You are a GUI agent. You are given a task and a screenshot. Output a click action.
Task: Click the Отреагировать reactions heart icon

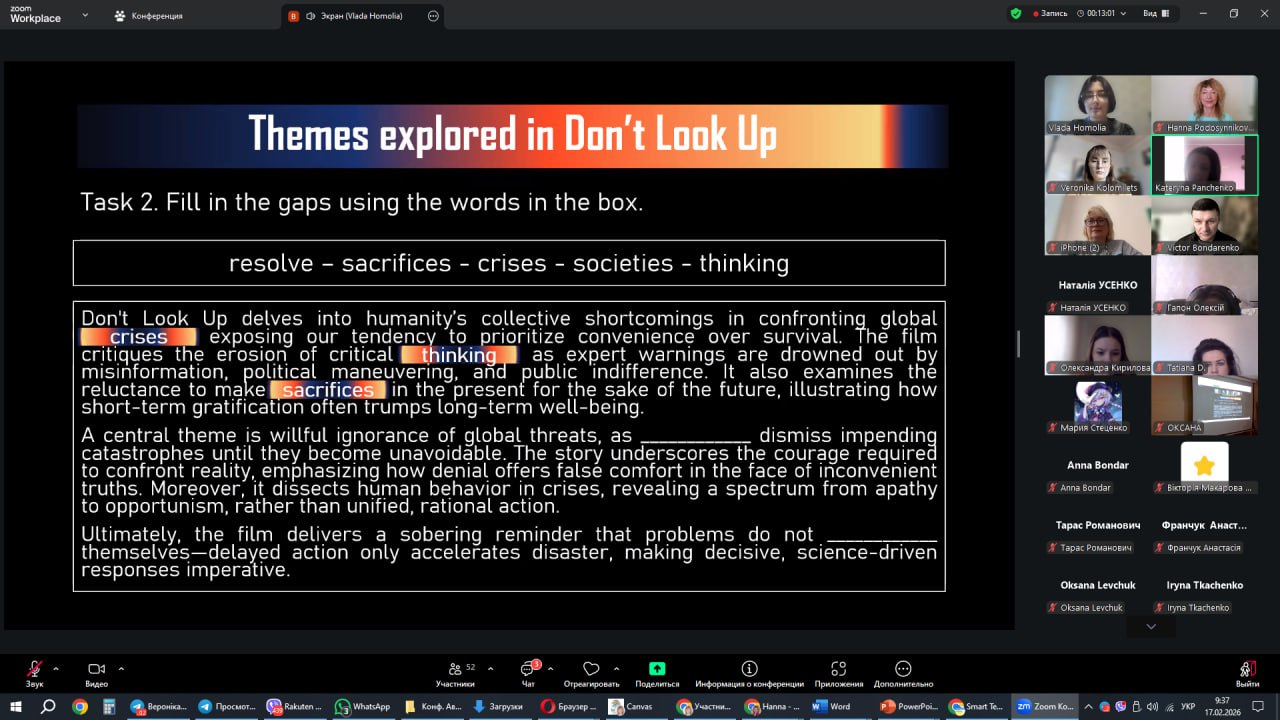[591, 669]
